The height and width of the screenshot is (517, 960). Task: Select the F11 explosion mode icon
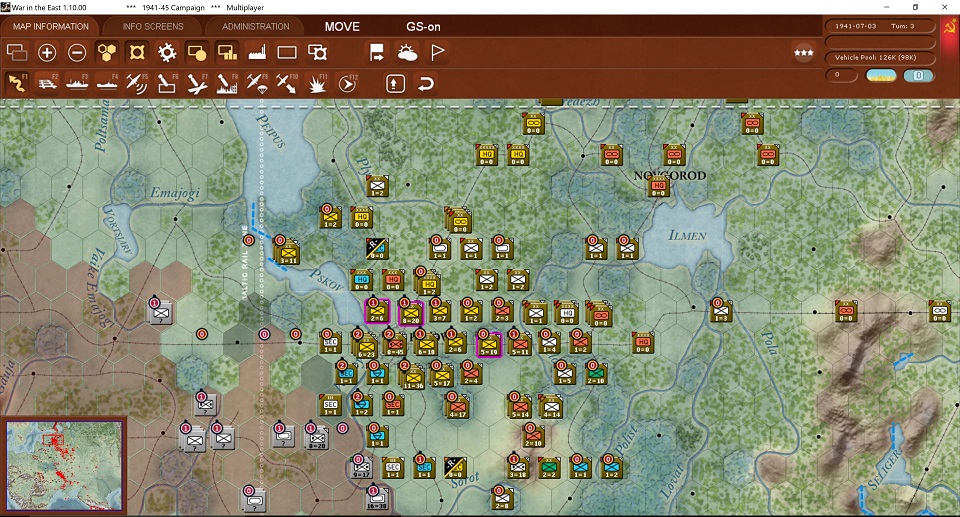(x=317, y=83)
